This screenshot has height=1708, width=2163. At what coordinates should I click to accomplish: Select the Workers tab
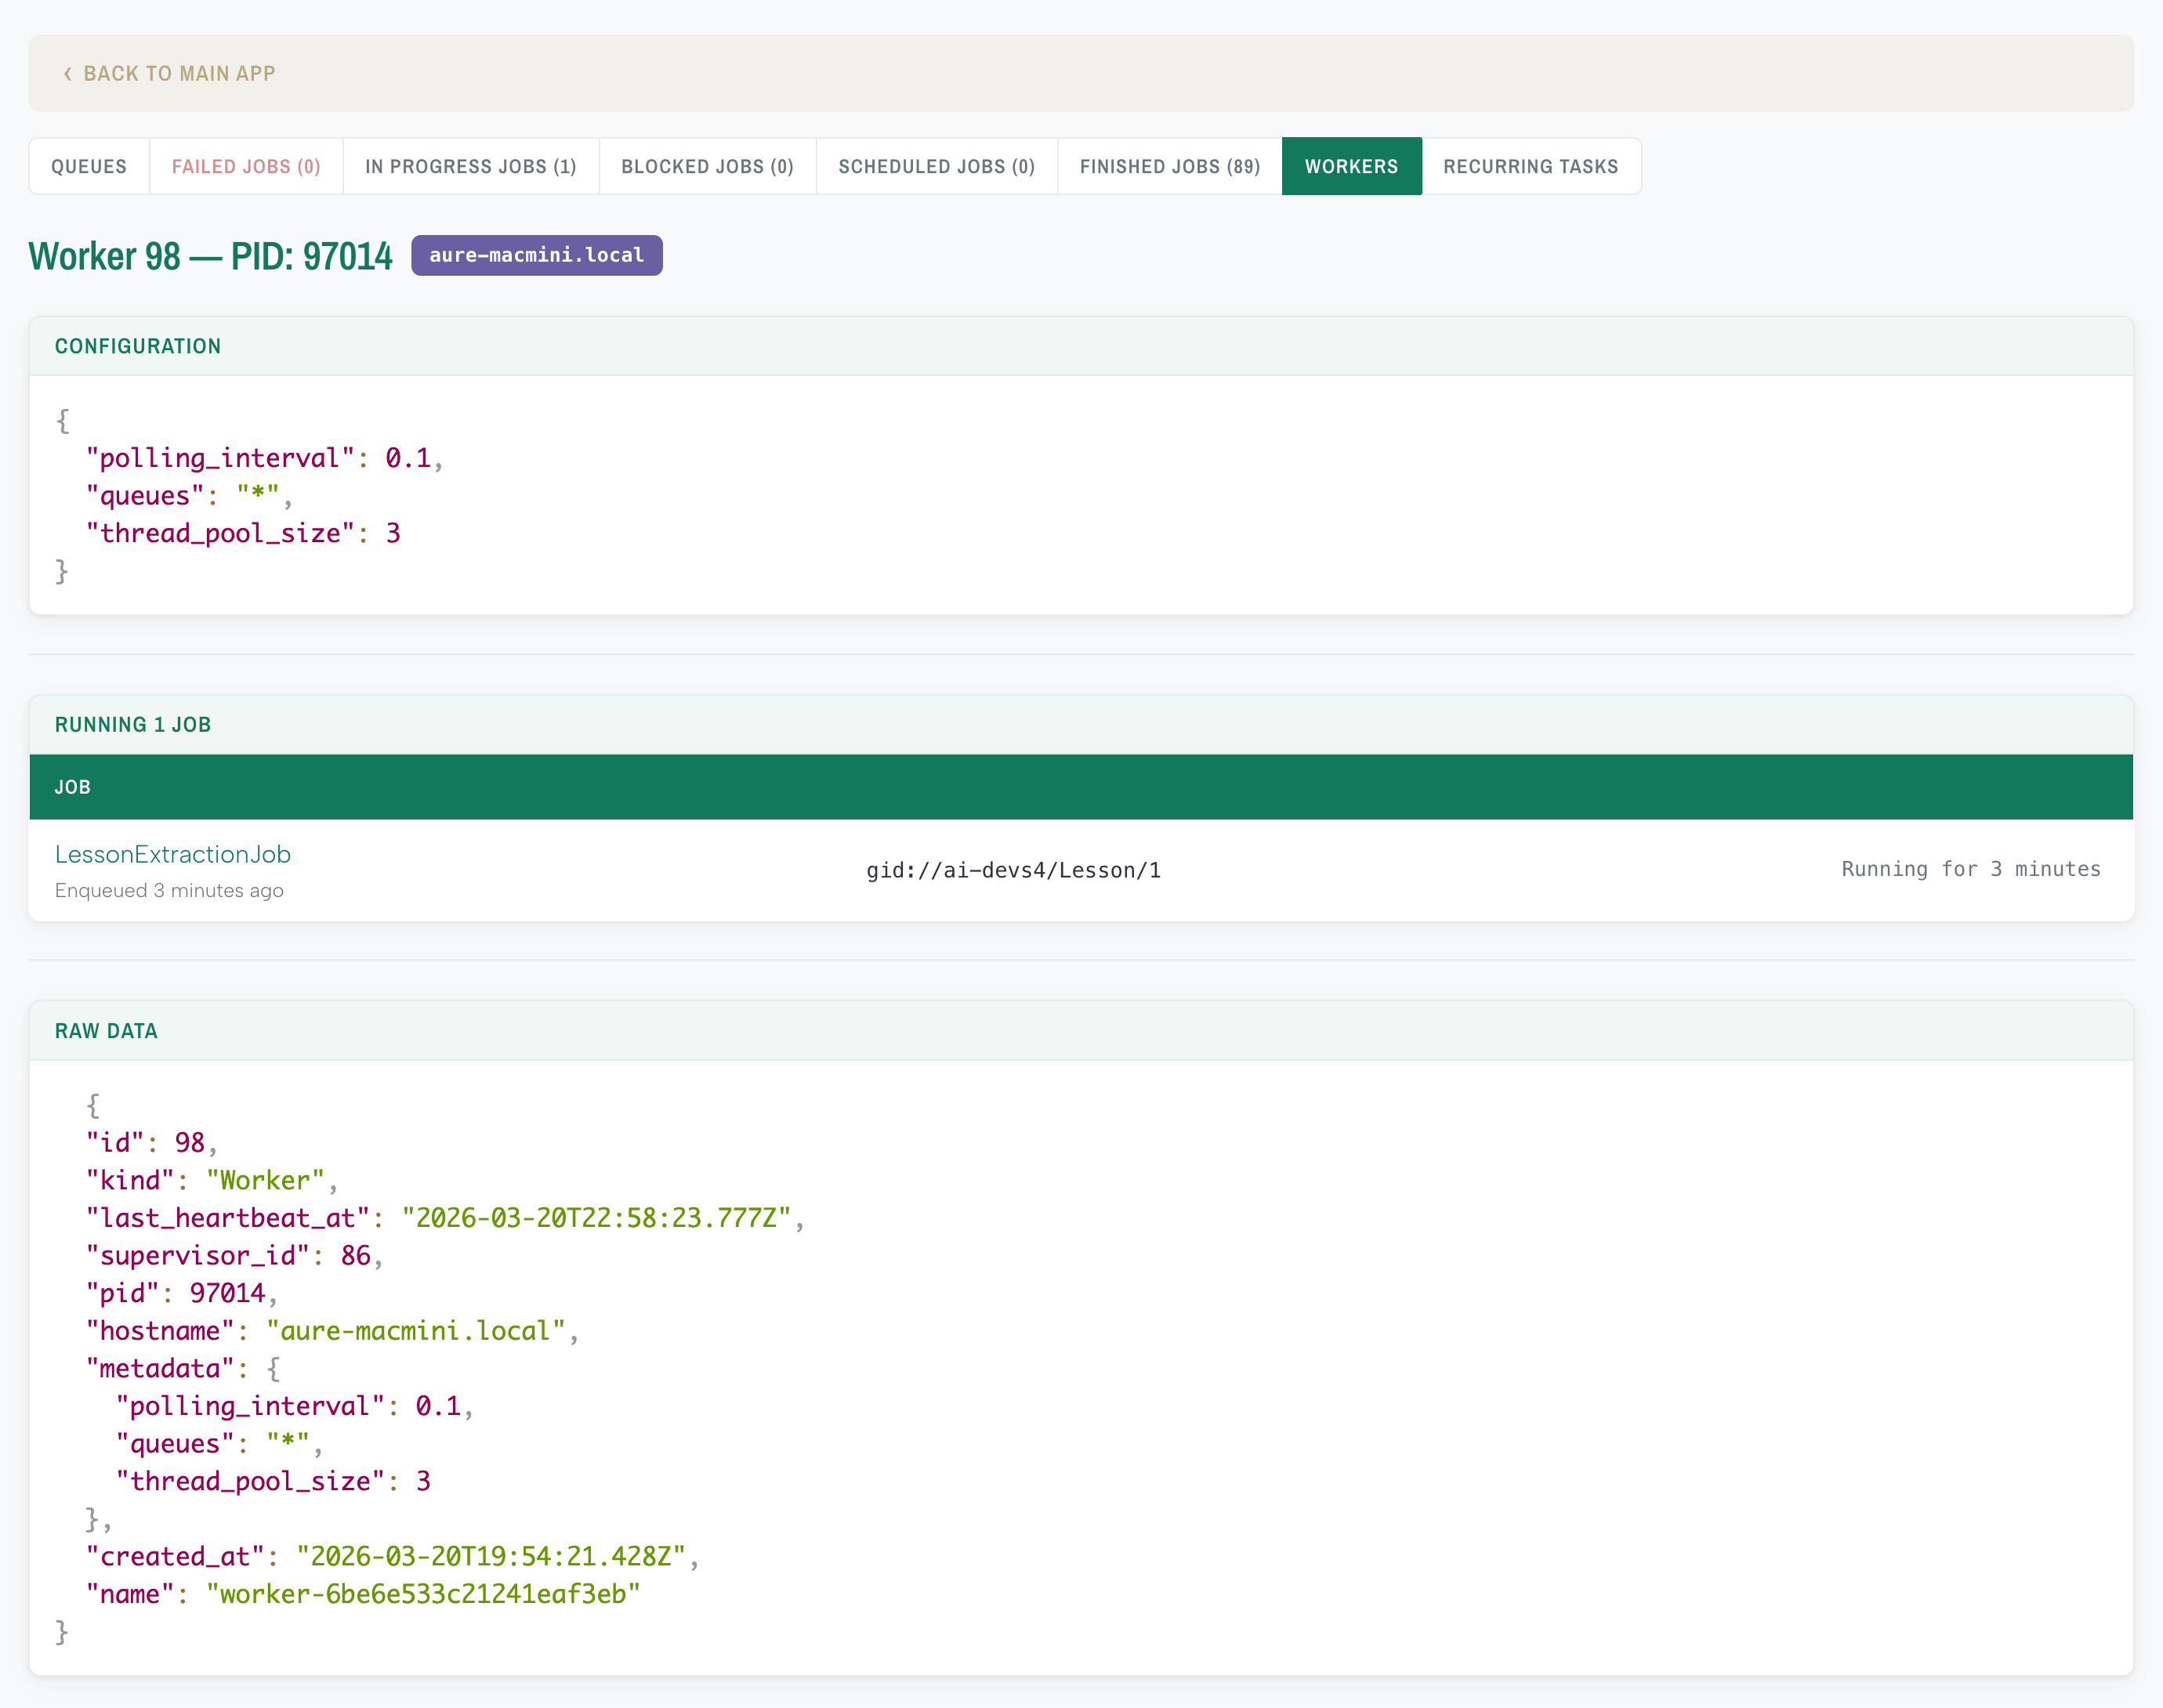1351,166
